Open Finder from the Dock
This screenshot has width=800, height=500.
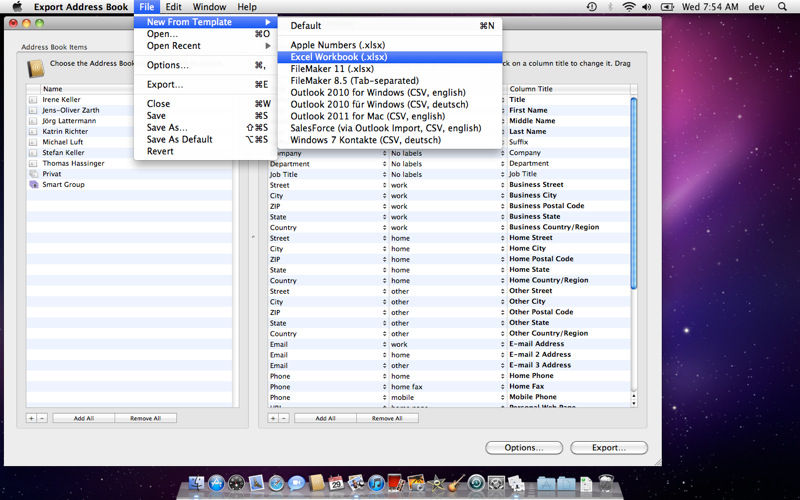tap(196, 483)
